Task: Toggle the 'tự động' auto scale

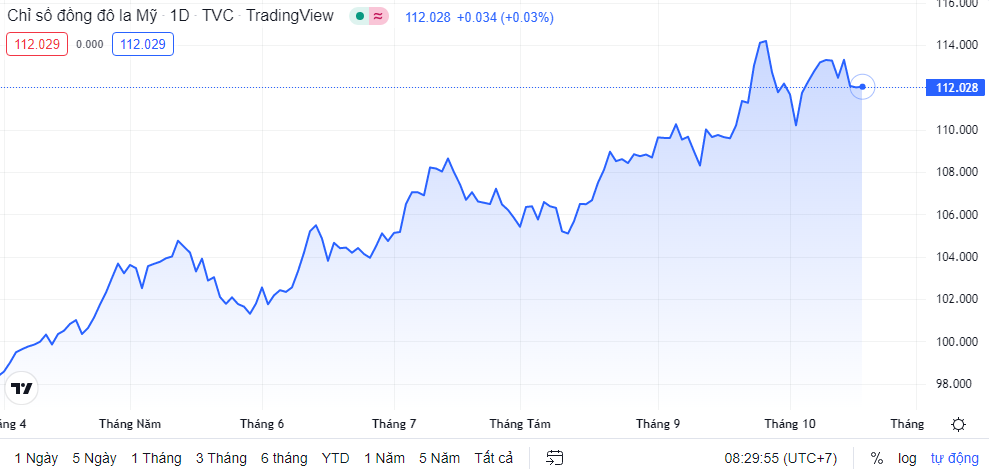Action: [954, 458]
